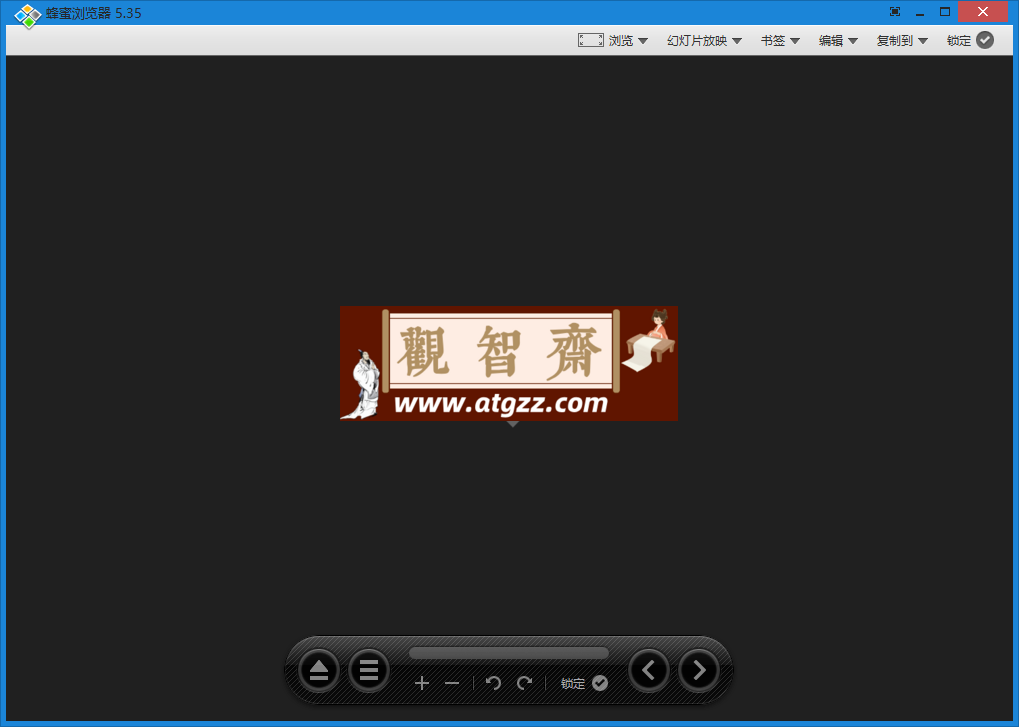Screen dimensions: 1019x727
Task: Zoom out with the minus icon
Action: [452, 683]
